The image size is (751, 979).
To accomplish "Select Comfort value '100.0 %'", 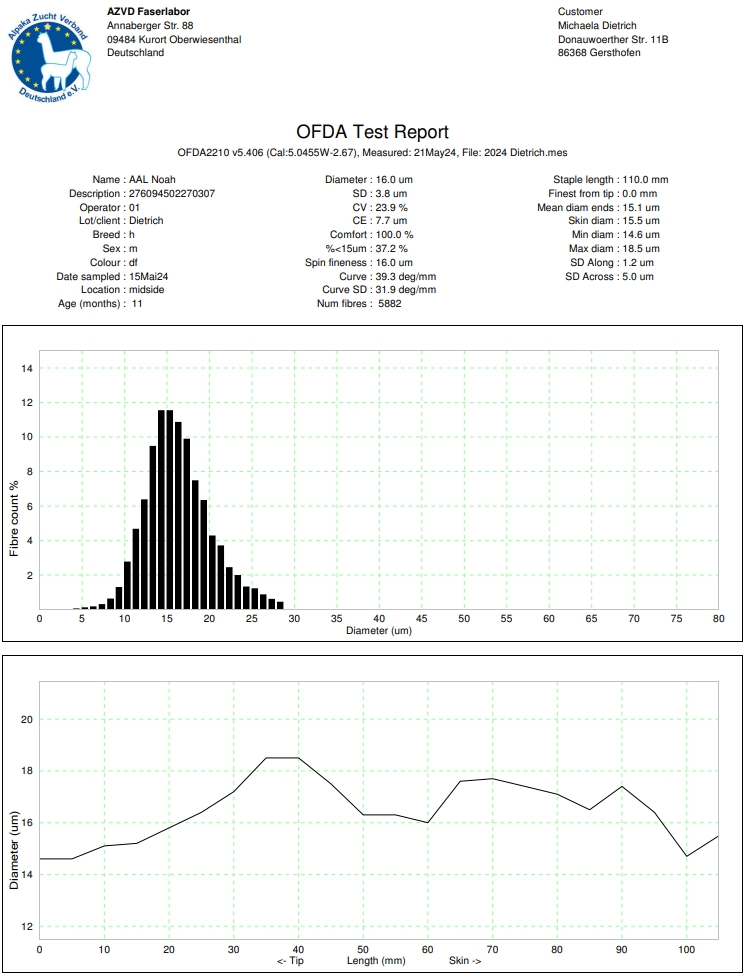I will (395, 235).
